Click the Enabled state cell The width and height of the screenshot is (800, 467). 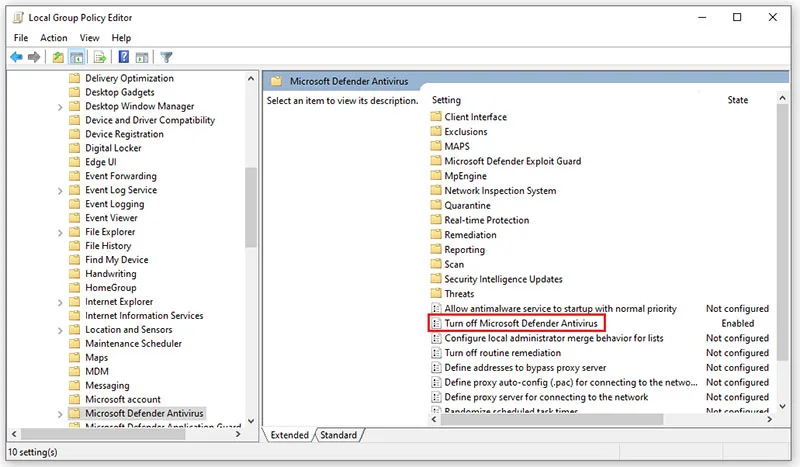pos(737,323)
